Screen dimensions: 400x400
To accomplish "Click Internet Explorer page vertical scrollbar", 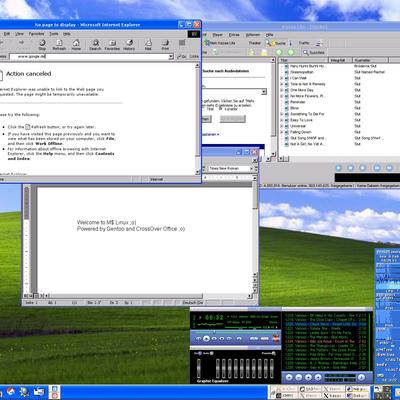I will pyautogui.click(x=197, y=118).
